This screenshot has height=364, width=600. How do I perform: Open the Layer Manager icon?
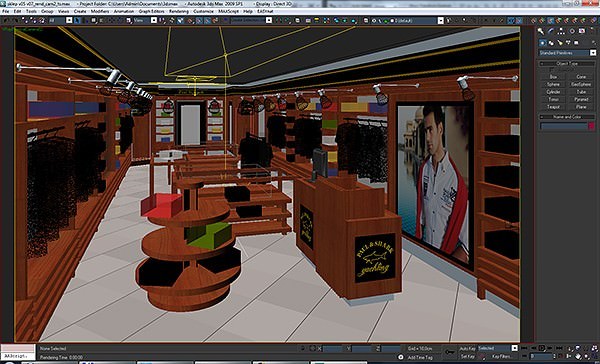pos(366,20)
